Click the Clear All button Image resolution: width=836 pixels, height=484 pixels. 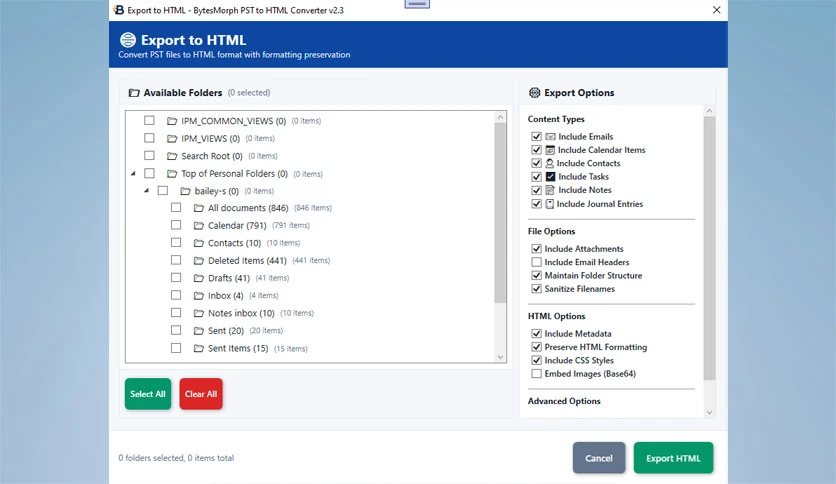(201, 394)
